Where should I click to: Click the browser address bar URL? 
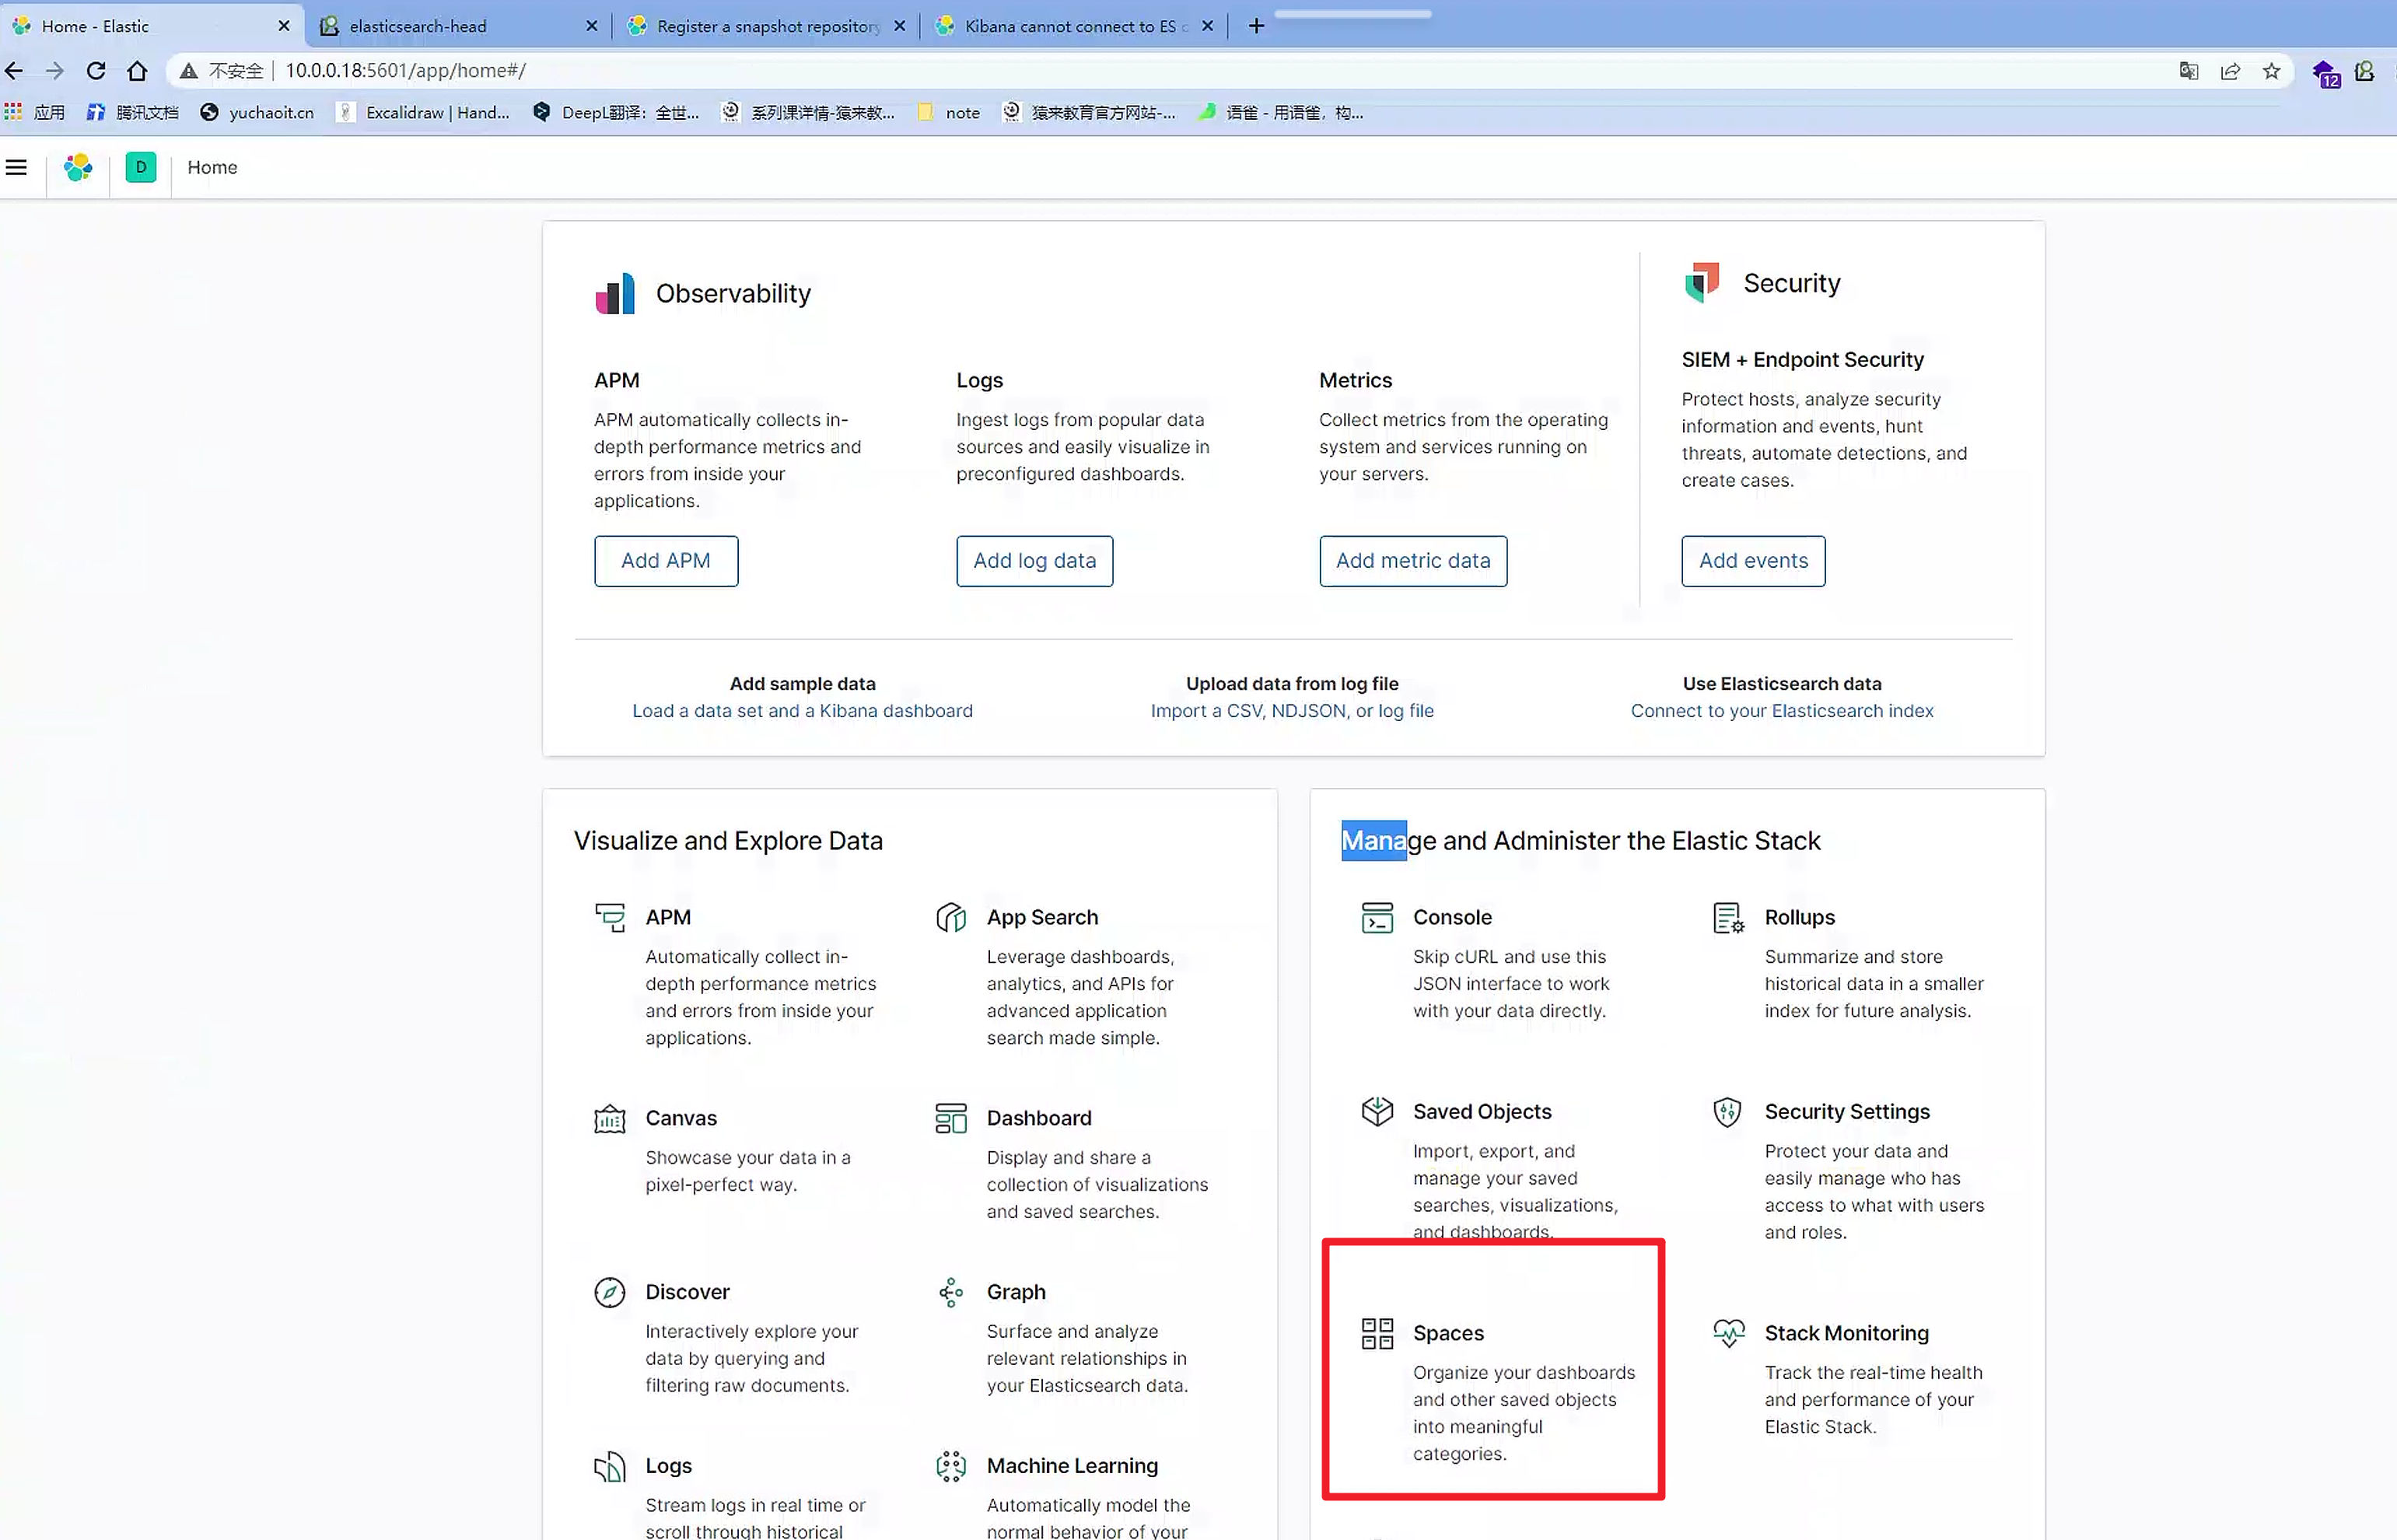(x=405, y=71)
